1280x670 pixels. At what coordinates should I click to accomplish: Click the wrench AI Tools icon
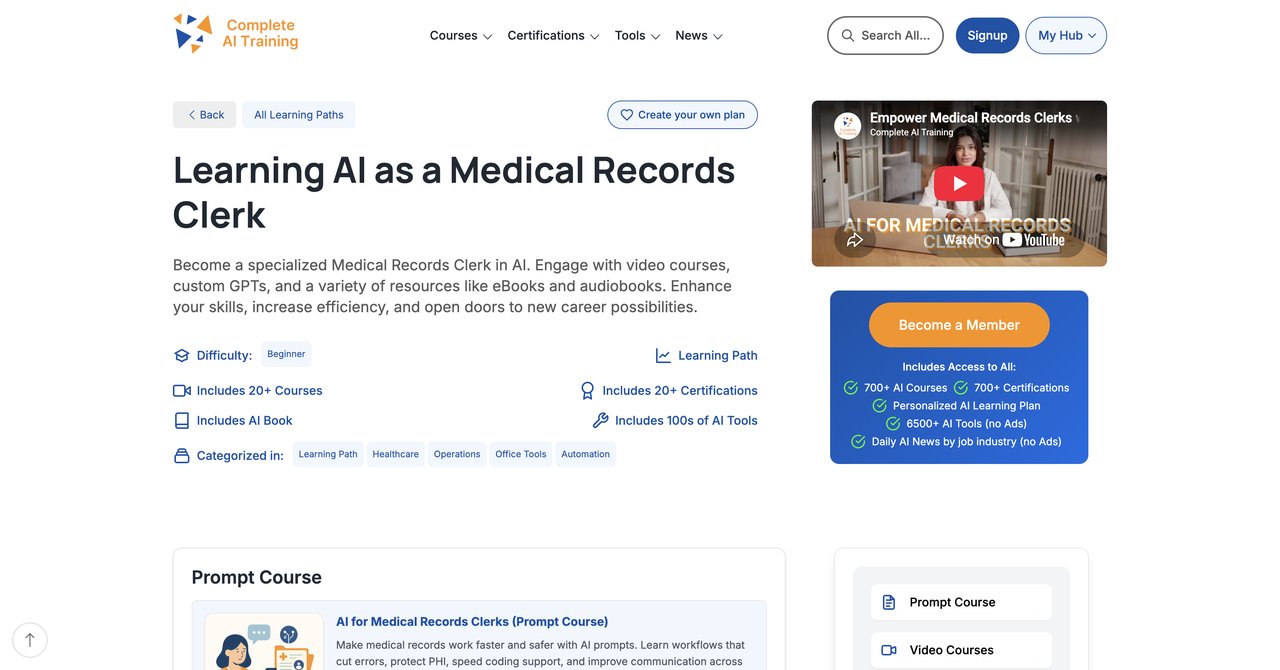601,421
